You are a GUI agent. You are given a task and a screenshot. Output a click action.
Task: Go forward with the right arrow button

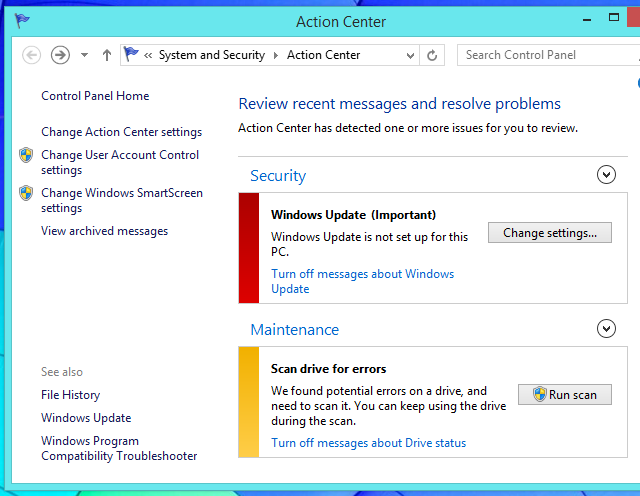pyautogui.click(x=60, y=55)
